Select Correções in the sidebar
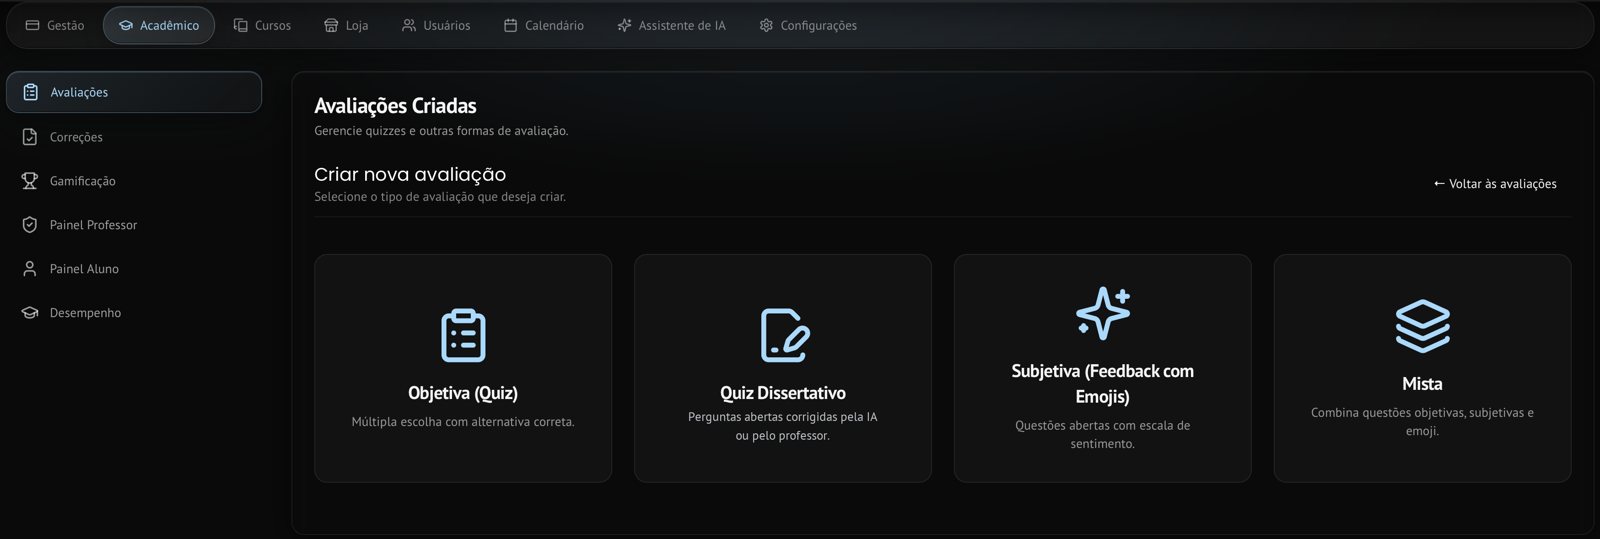The image size is (1600, 539). click(x=134, y=137)
